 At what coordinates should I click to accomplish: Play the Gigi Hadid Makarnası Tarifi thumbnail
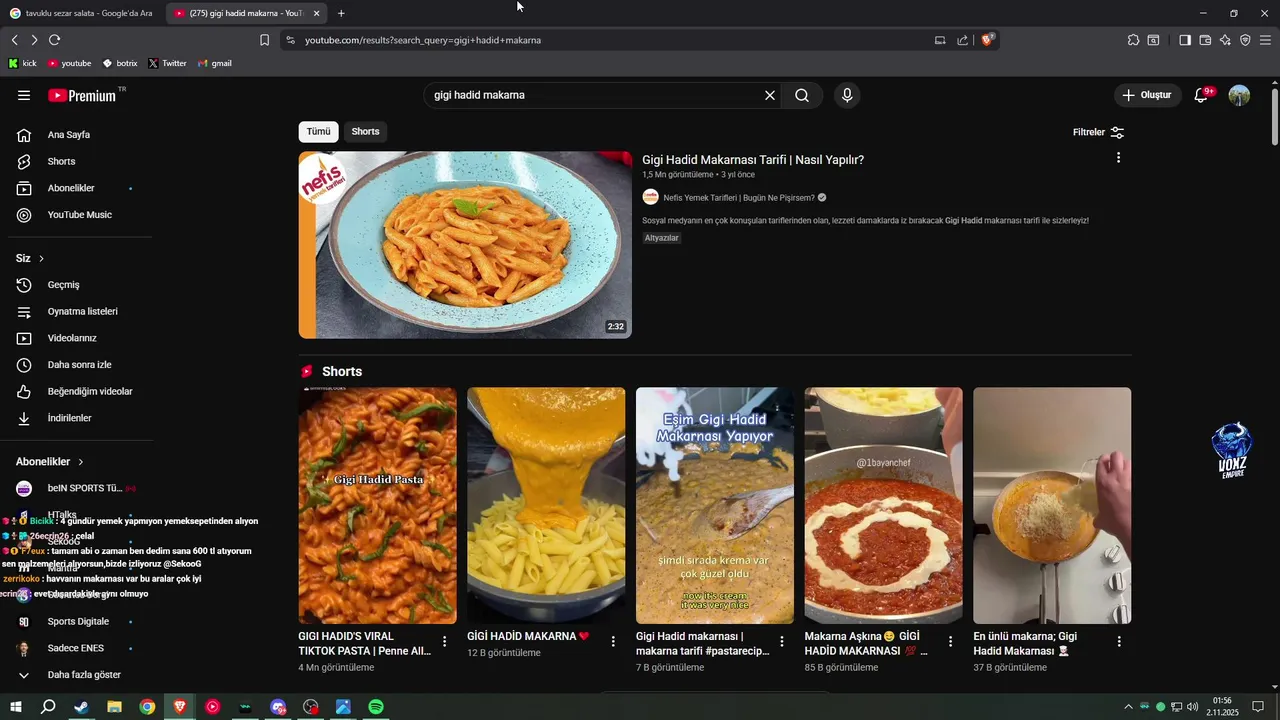point(465,245)
